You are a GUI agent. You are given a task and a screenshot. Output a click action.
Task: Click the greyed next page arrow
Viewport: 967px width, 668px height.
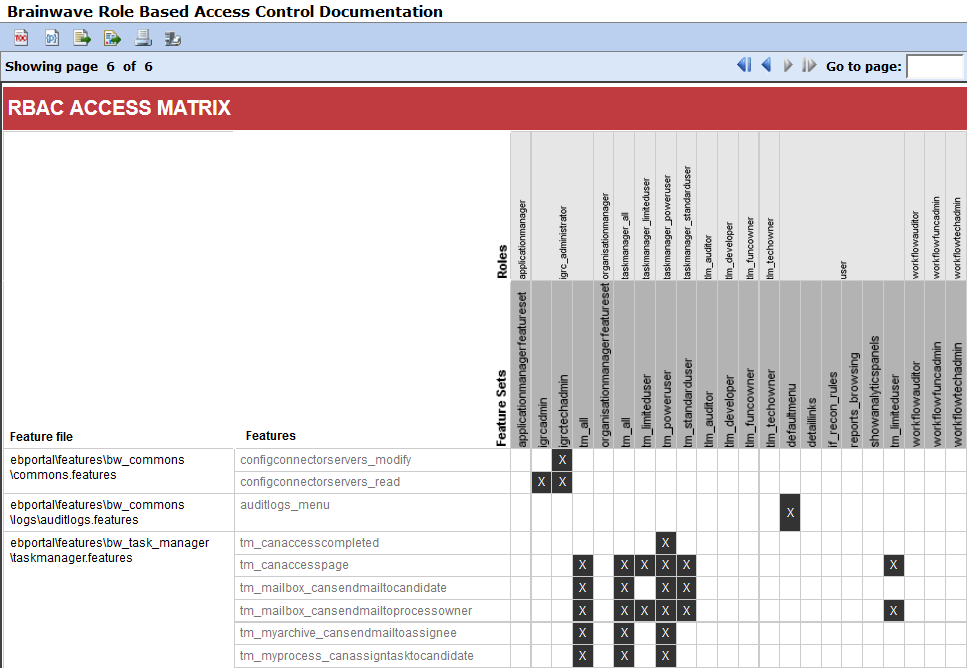(x=788, y=65)
